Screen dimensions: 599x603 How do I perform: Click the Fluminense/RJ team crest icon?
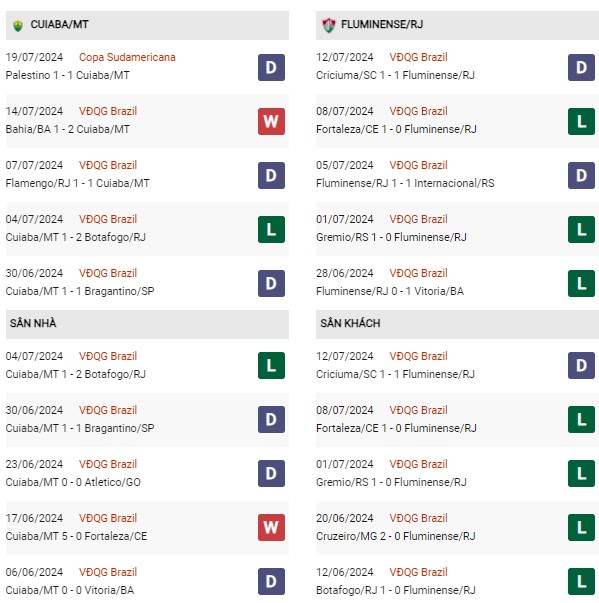(x=329, y=25)
